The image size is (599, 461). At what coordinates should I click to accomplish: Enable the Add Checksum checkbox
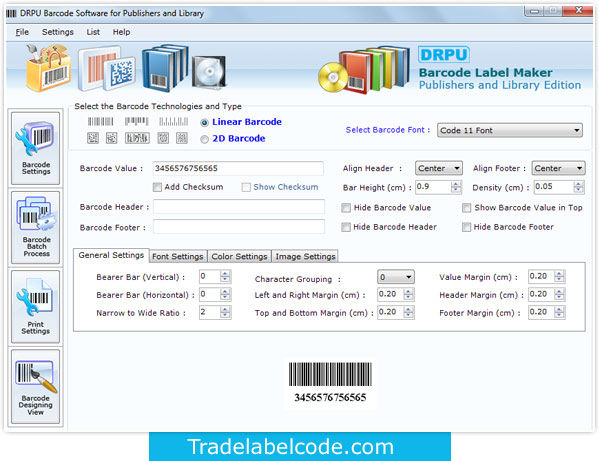[x=157, y=187]
